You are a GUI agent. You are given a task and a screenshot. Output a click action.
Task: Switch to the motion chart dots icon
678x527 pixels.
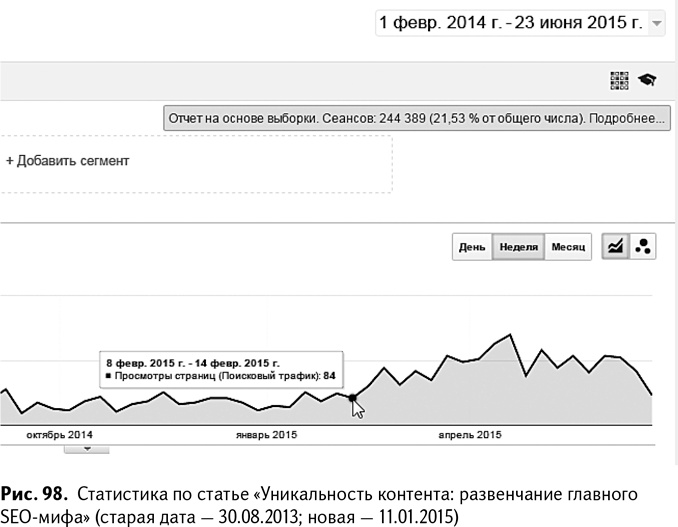(643, 246)
